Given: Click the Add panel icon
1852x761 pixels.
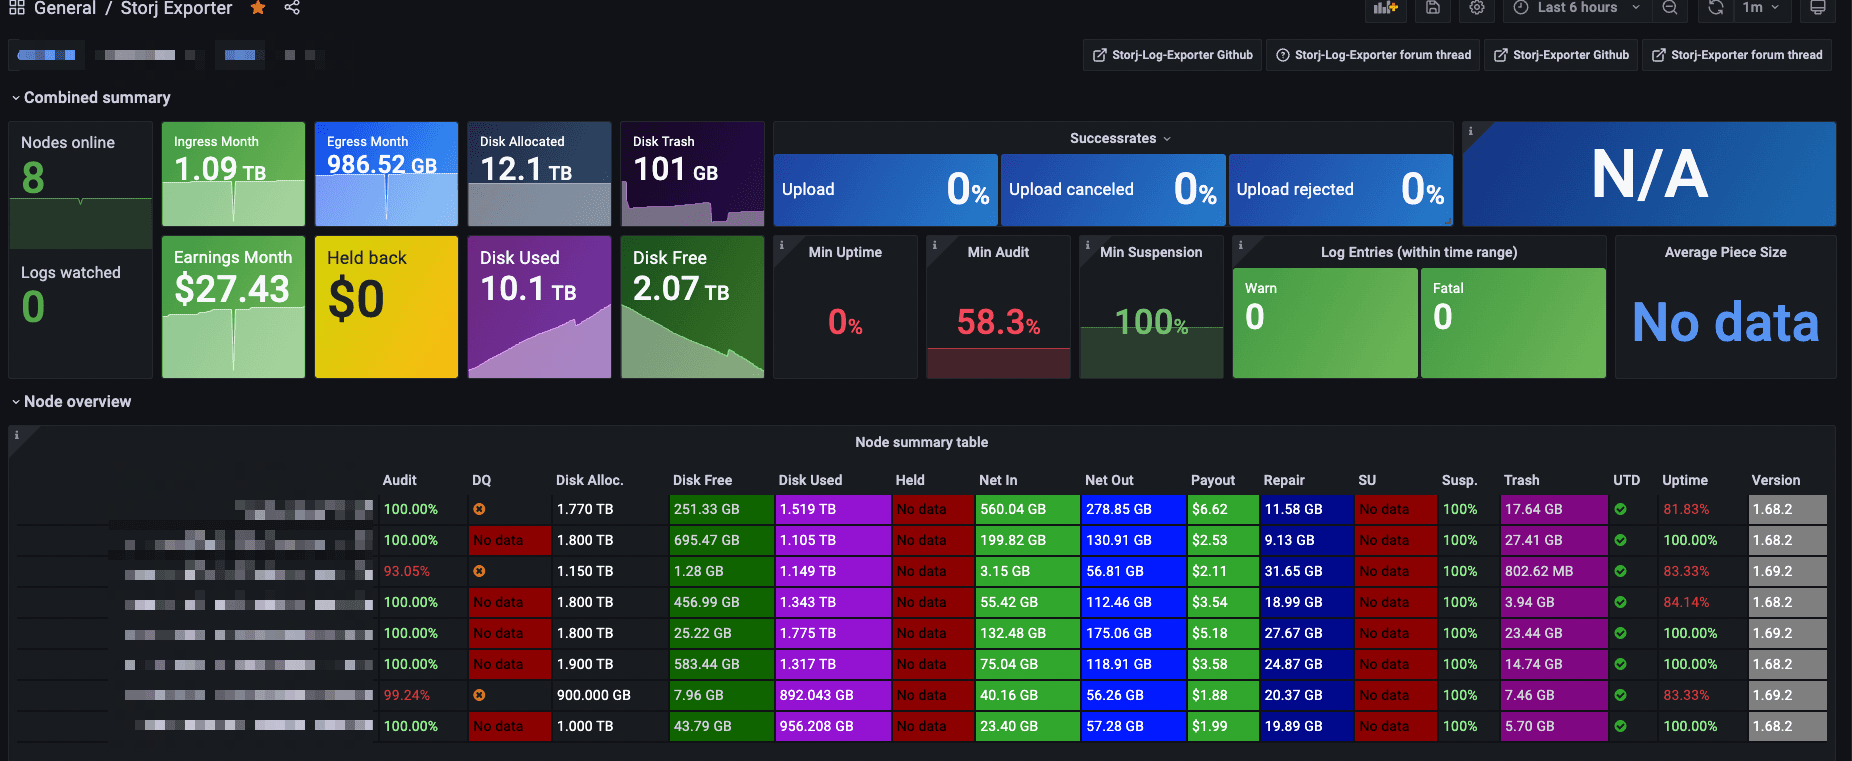Looking at the screenshot, I should coord(1385,8).
